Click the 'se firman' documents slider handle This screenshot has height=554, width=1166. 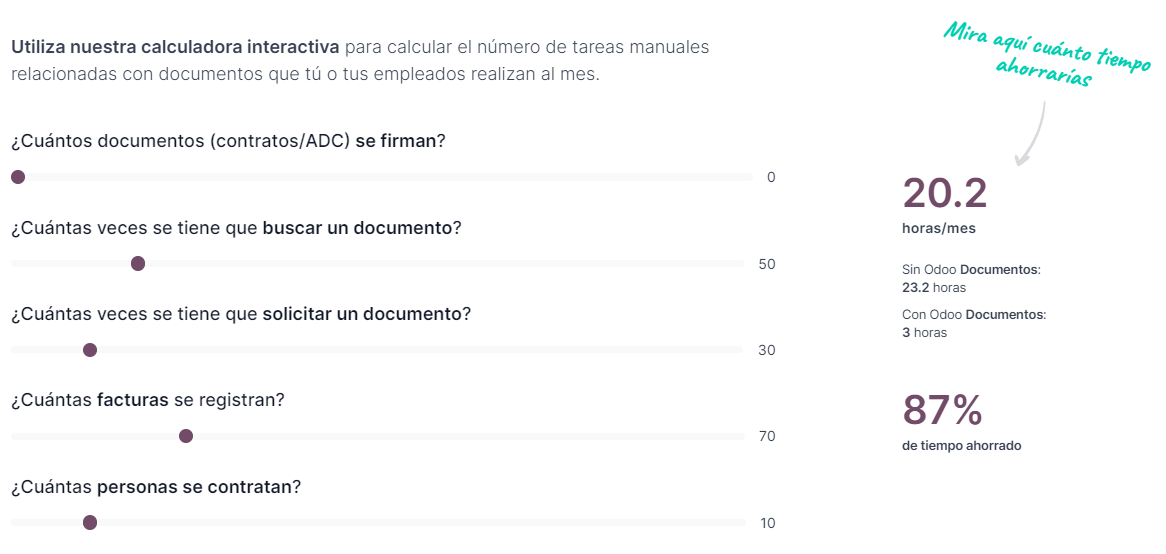18,177
